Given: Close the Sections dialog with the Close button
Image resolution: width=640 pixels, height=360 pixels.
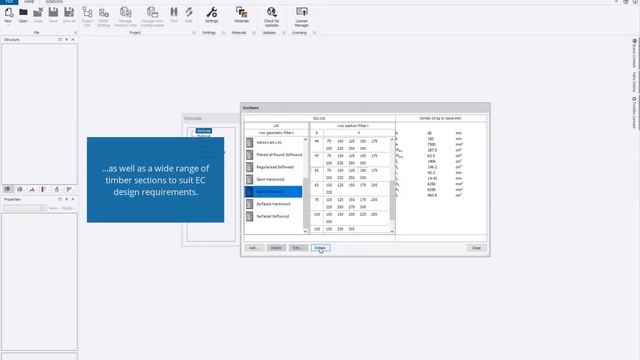Looking at the screenshot, I should pyautogui.click(x=476, y=248).
